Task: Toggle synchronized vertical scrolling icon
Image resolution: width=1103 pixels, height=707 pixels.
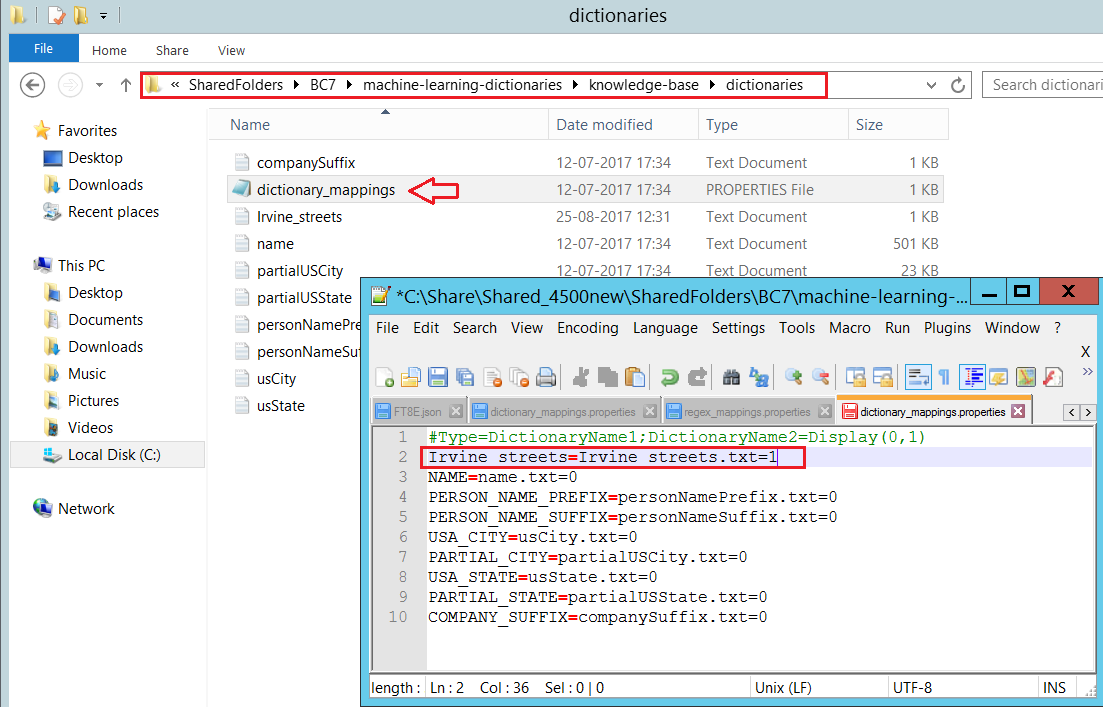Action: (x=855, y=378)
